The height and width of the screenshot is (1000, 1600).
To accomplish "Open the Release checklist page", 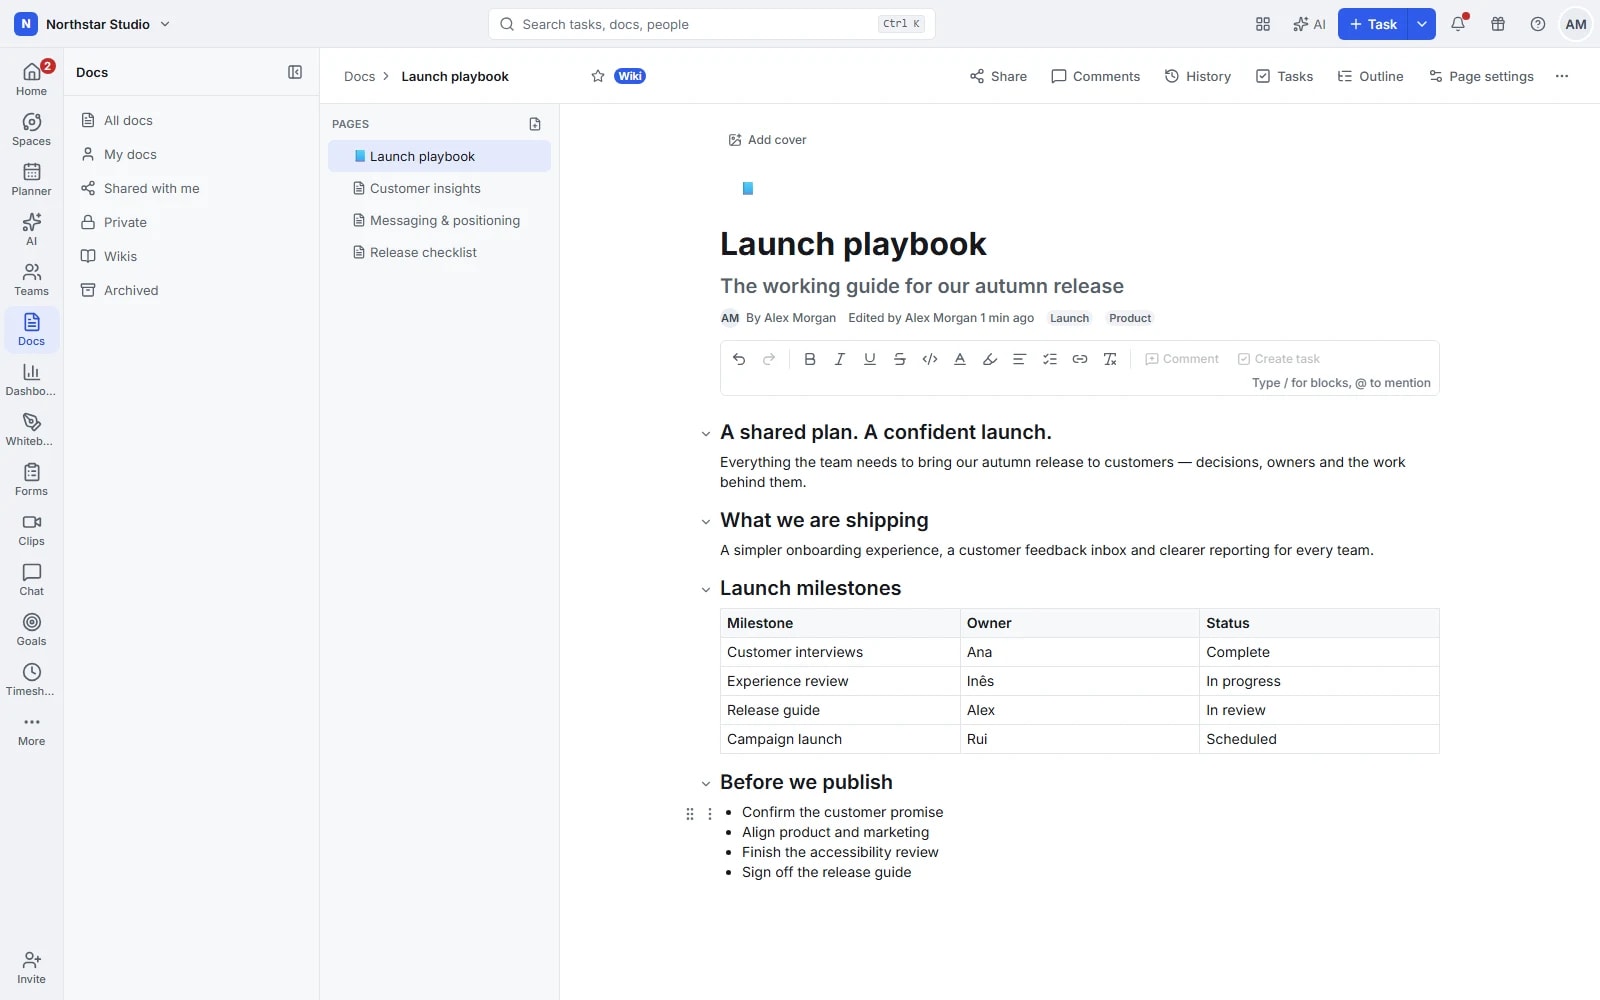I will click(439, 252).
